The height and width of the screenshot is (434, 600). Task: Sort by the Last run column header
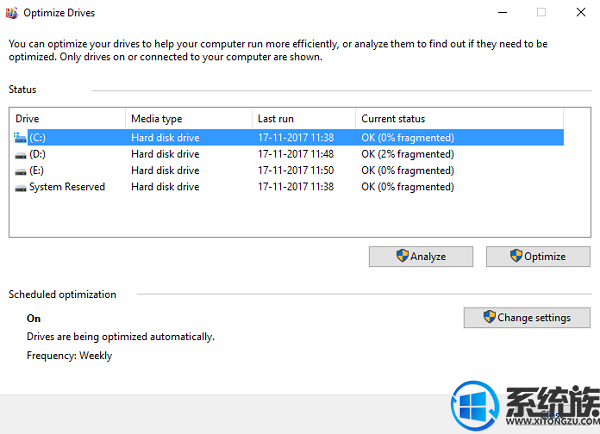pyautogui.click(x=304, y=119)
